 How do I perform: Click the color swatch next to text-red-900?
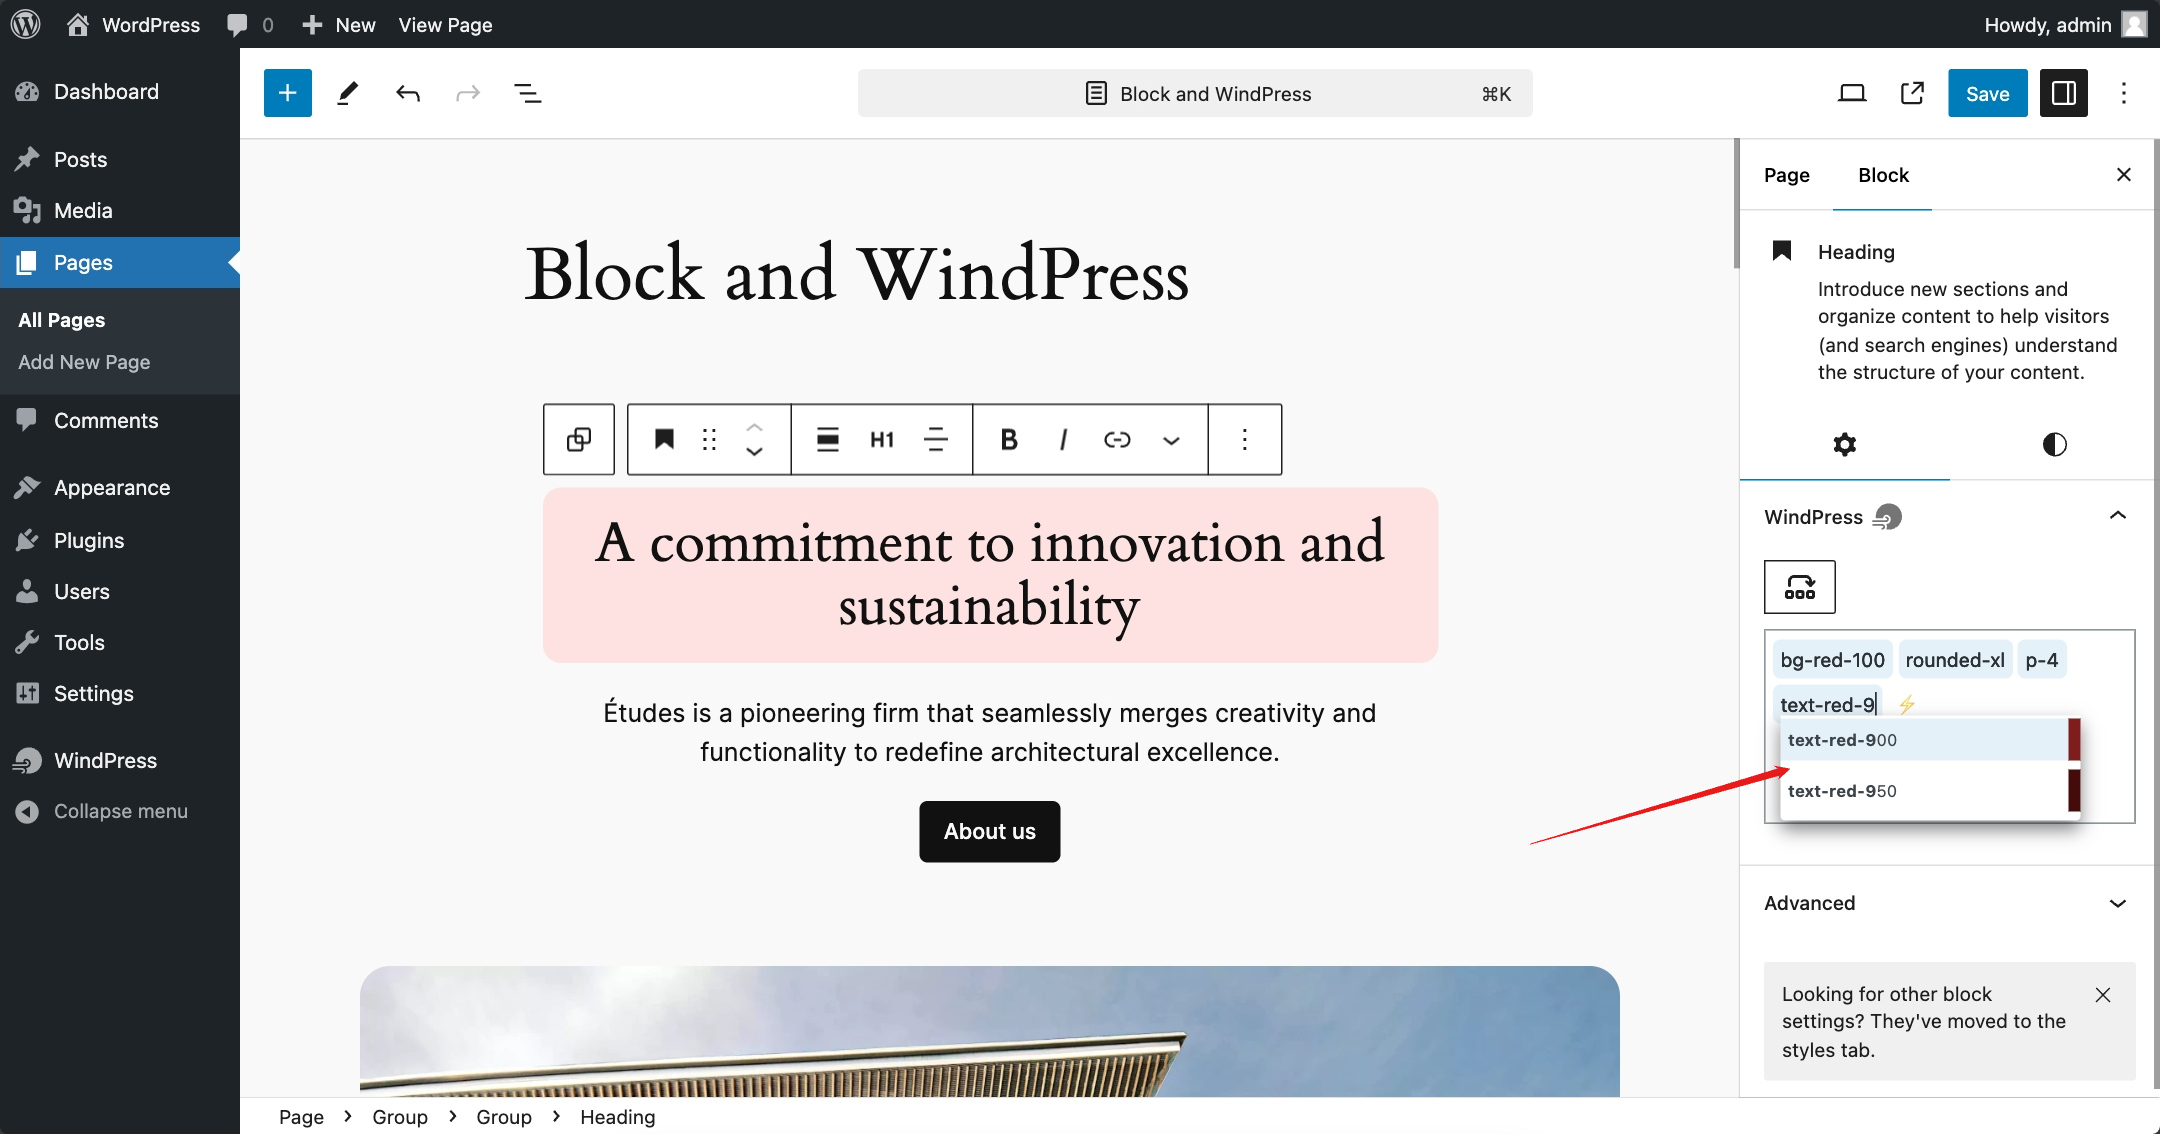tap(2074, 738)
